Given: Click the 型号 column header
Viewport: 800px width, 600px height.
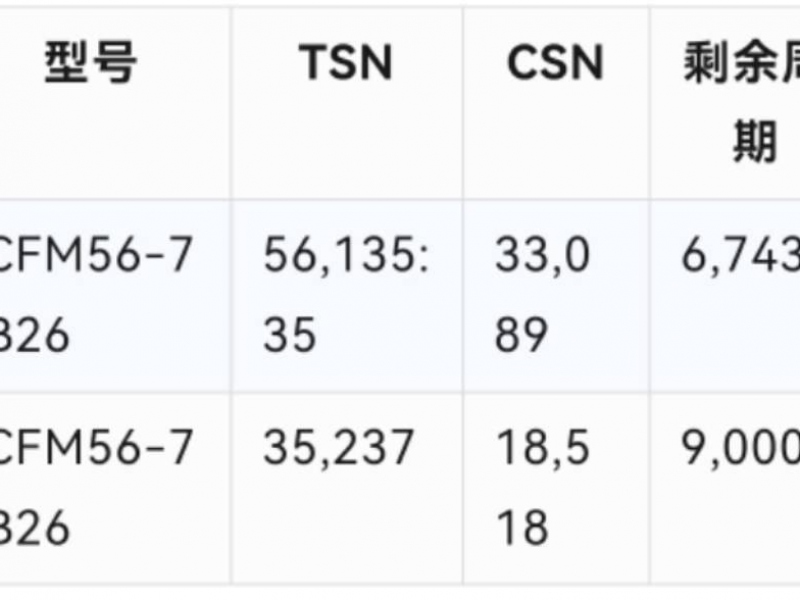Looking at the screenshot, I should point(91,62).
